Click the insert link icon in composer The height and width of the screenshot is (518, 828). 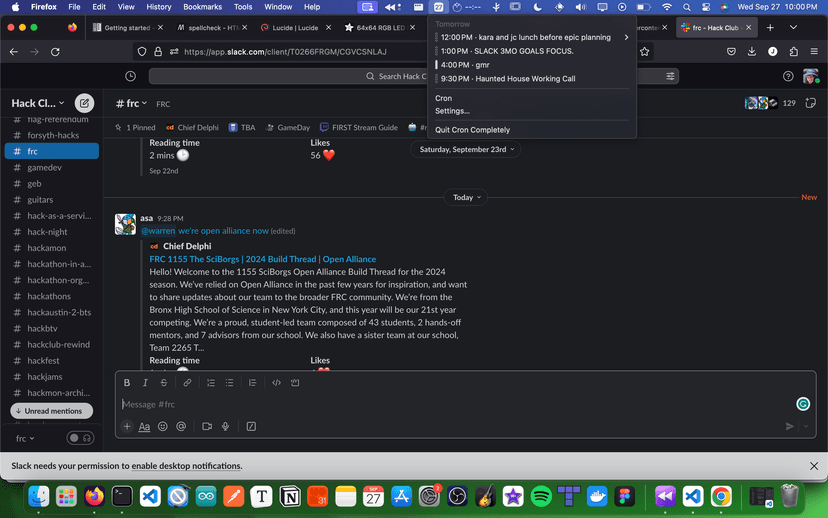tap(187, 383)
